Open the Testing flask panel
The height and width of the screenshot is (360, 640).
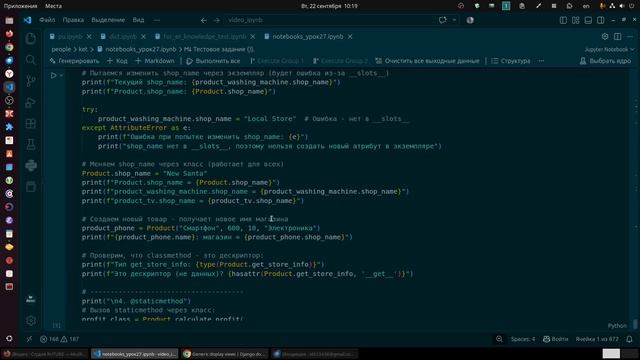point(31,144)
